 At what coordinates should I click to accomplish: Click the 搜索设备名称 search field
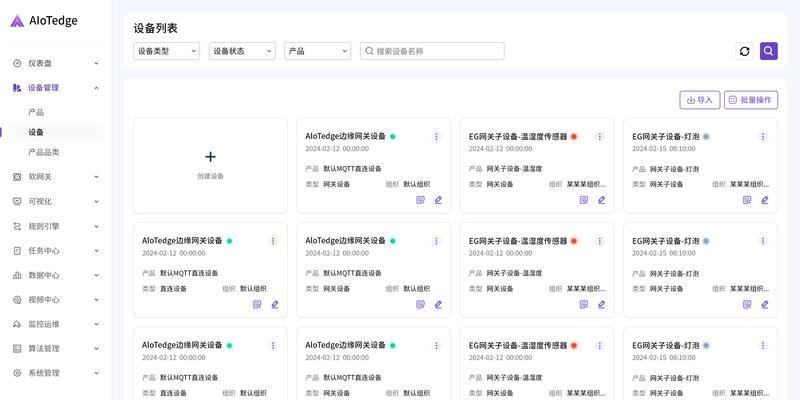pyautogui.click(x=432, y=51)
